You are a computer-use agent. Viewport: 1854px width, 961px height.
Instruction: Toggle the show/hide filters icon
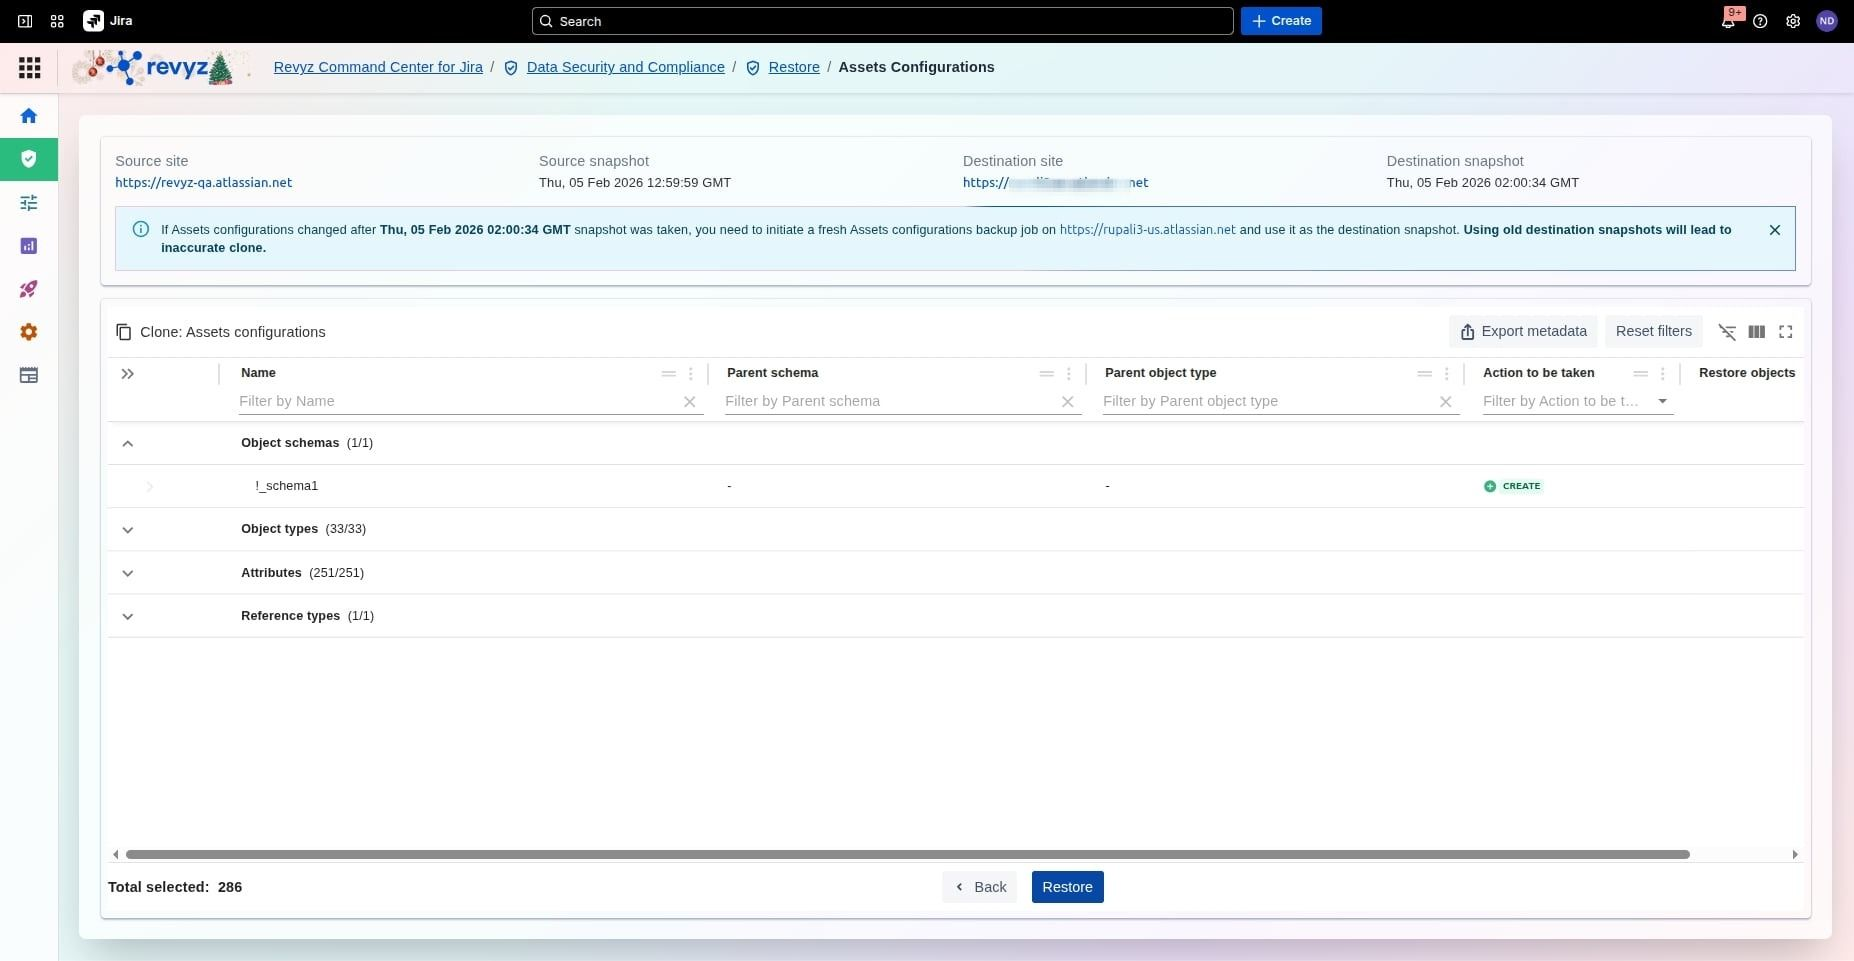coord(1727,332)
